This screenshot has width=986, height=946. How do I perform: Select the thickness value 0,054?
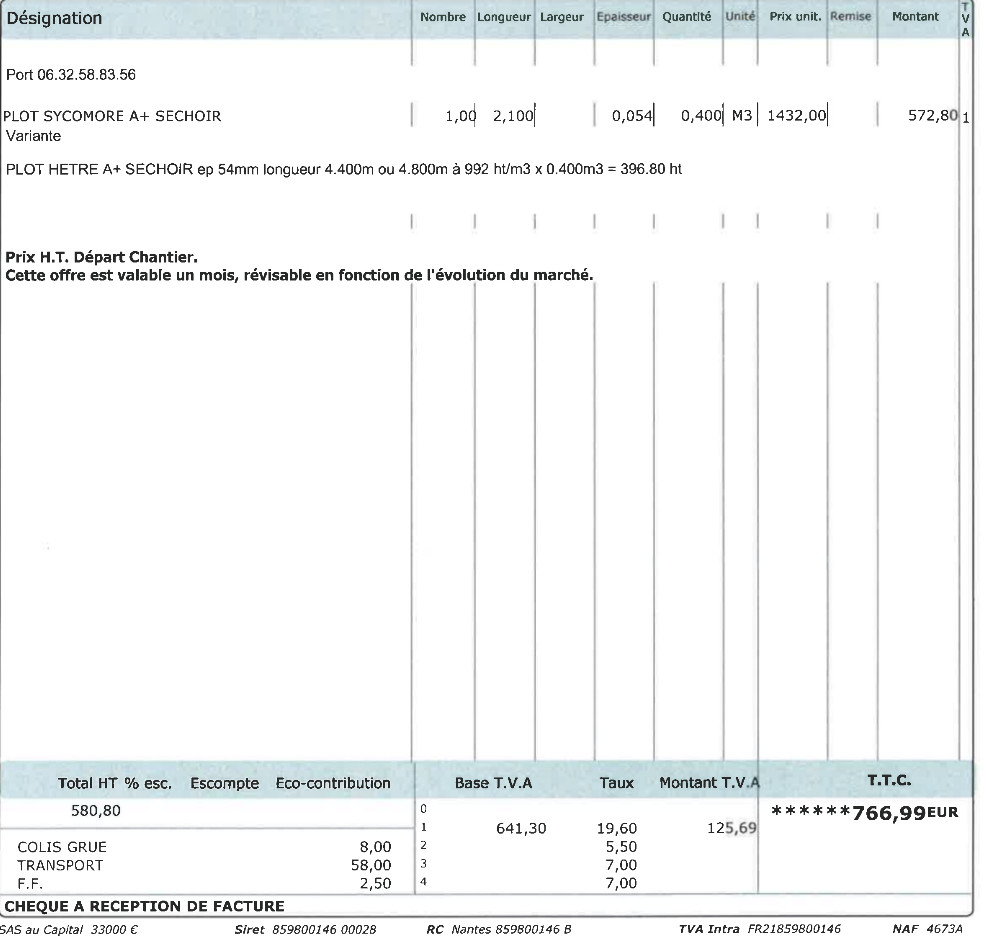coord(632,116)
